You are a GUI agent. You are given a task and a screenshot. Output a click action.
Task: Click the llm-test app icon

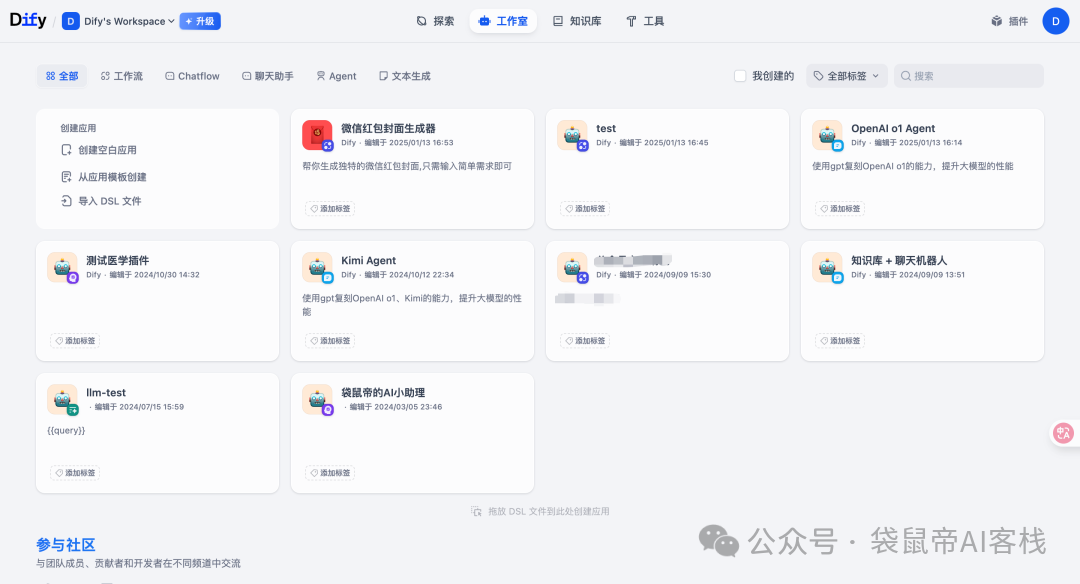click(62, 399)
